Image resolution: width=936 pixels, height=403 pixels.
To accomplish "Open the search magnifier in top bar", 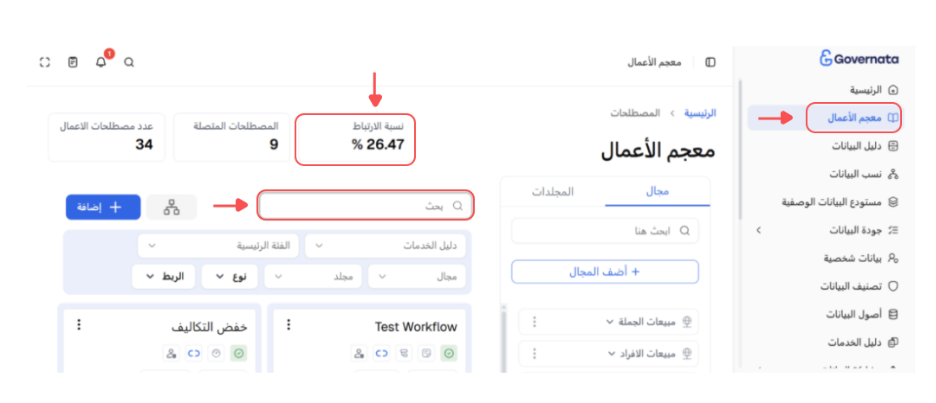I will pos(129,62).
